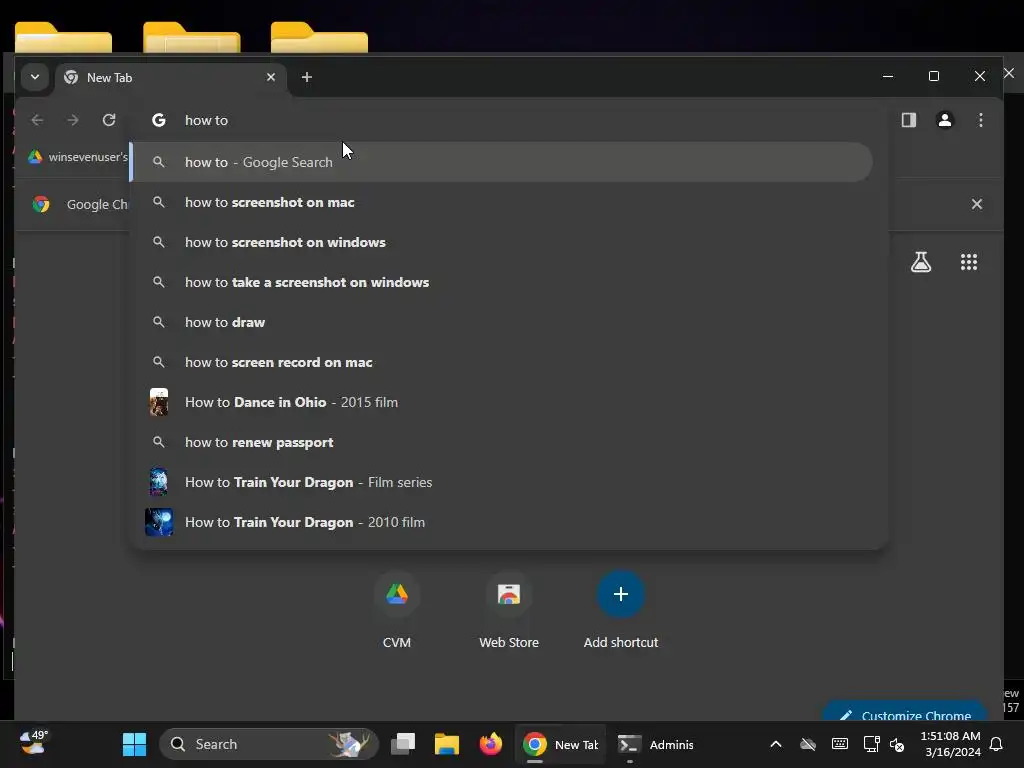Screen dimensions: 1024x768
Task: Open the Windows weather widget
Action: click(x=34, y=743)
